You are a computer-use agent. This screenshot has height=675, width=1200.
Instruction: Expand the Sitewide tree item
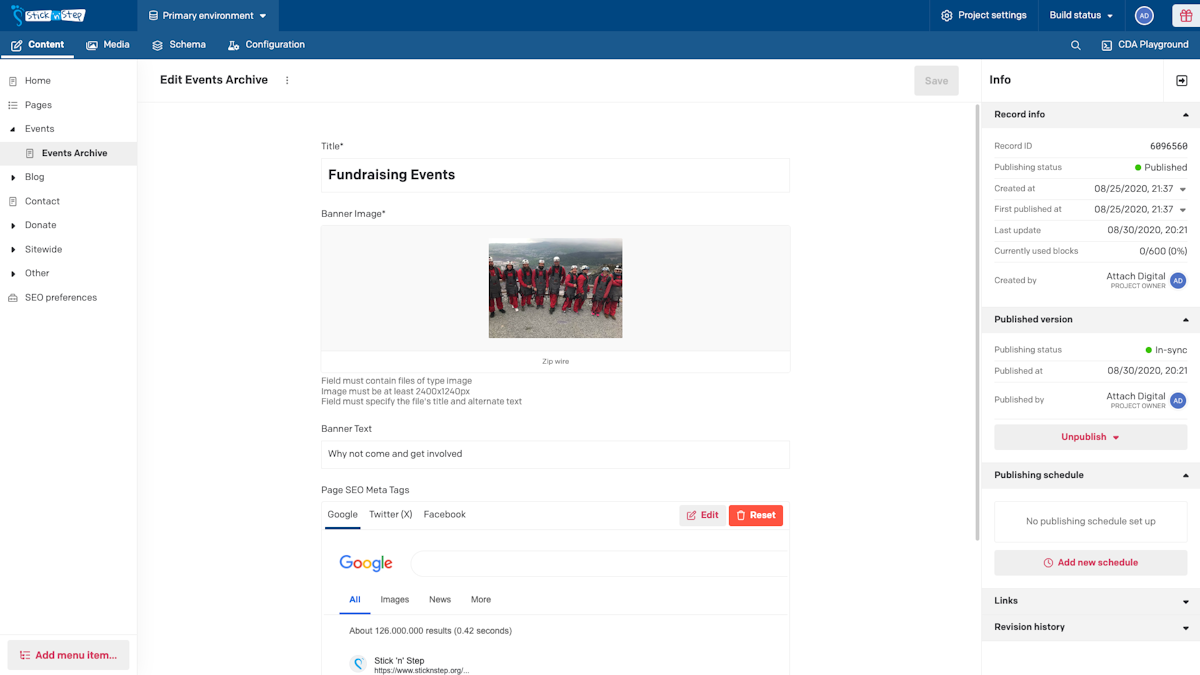click(13, 249)
